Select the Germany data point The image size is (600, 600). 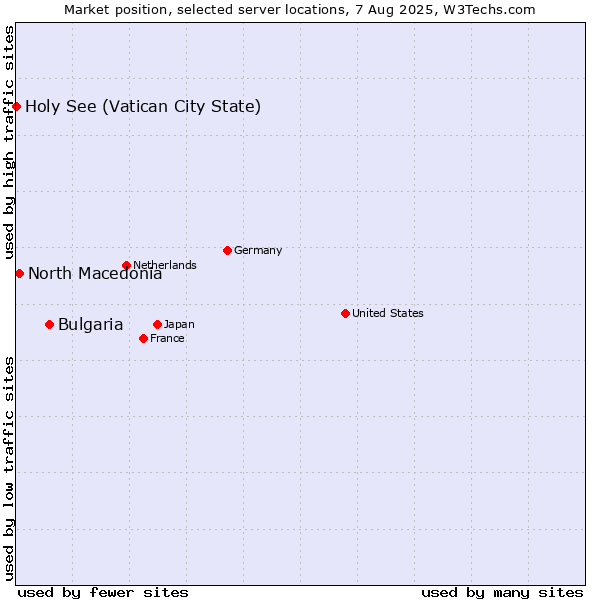coord(227,251)
